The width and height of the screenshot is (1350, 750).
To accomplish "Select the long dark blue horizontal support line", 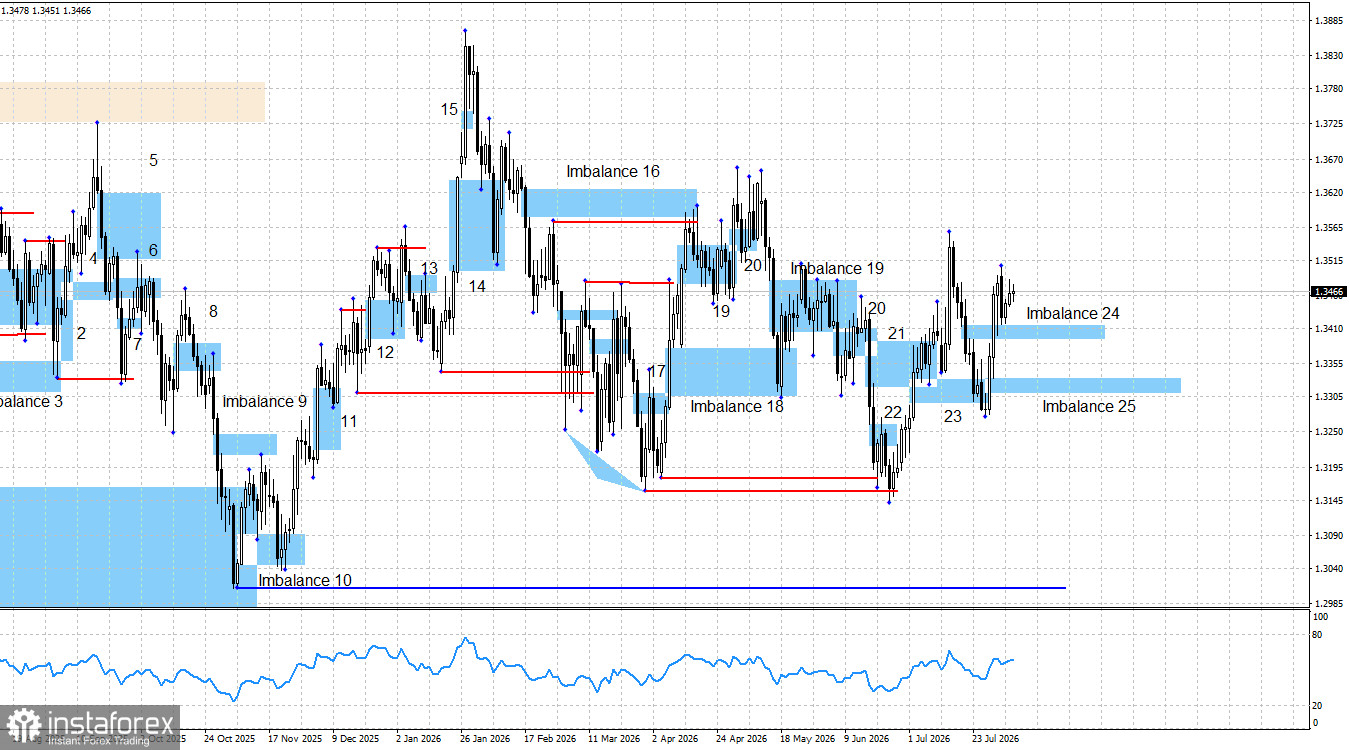I will point(650,588).
